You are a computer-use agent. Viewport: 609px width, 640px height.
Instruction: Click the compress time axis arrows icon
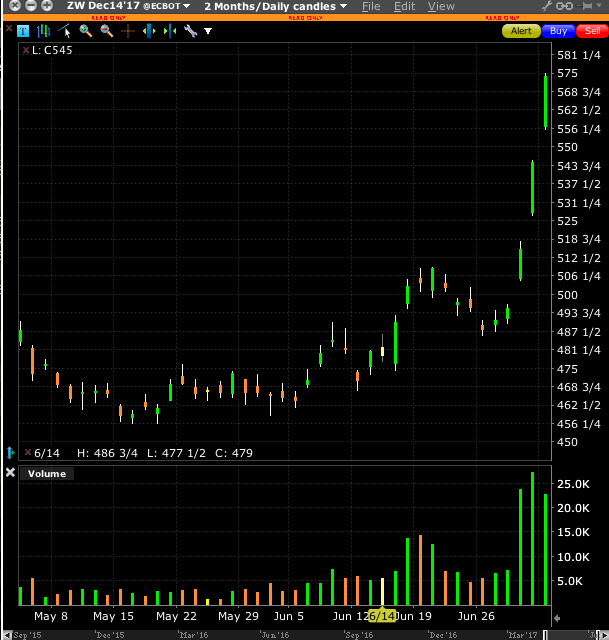point(168,31)
